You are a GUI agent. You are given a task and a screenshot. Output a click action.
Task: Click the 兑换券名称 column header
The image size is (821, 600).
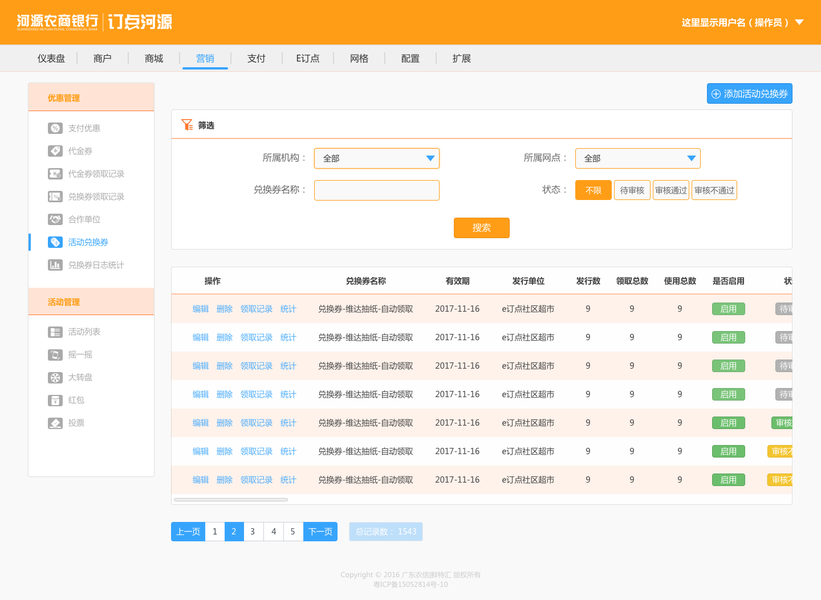(x=365, y=281)
